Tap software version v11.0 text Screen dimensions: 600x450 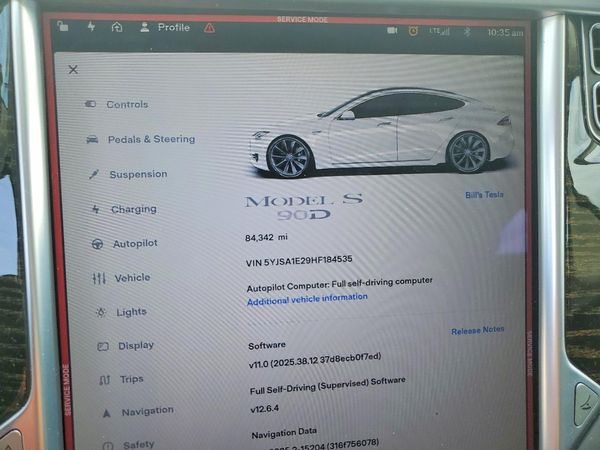[x=315, y=360]
